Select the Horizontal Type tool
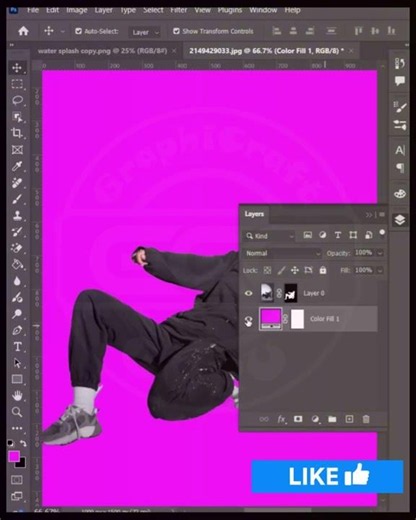Viewport: 416px width, 520px height. click(17, 347)
